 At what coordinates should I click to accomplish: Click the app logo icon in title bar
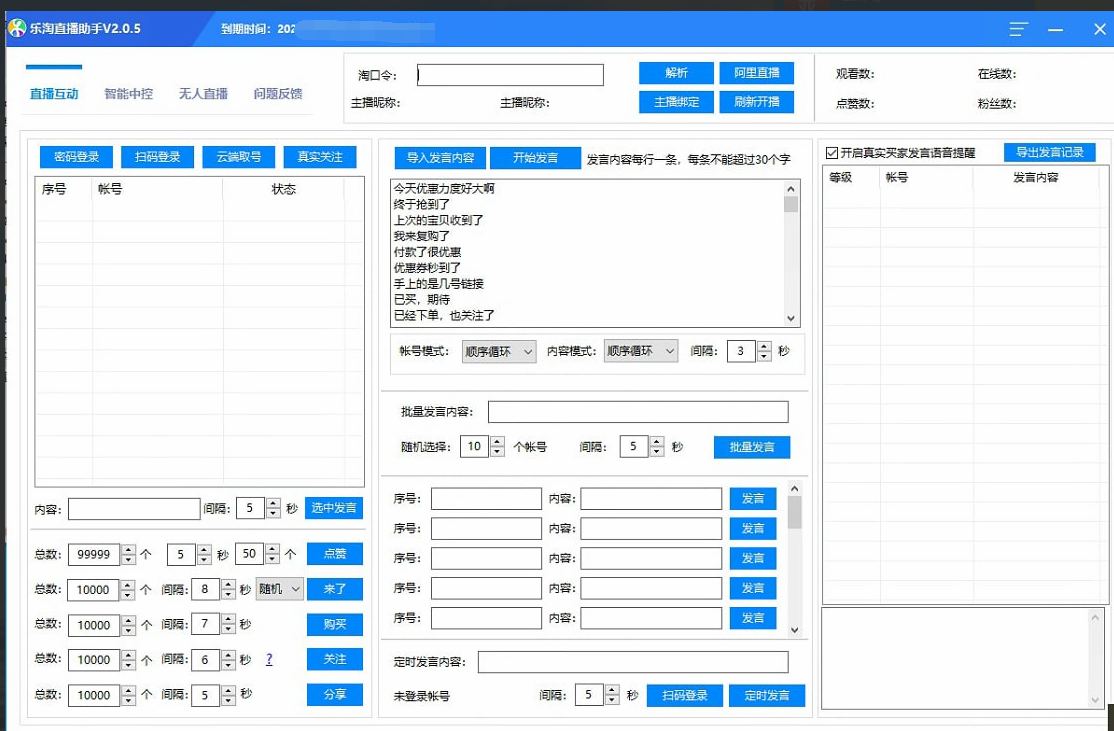point(17,28)
